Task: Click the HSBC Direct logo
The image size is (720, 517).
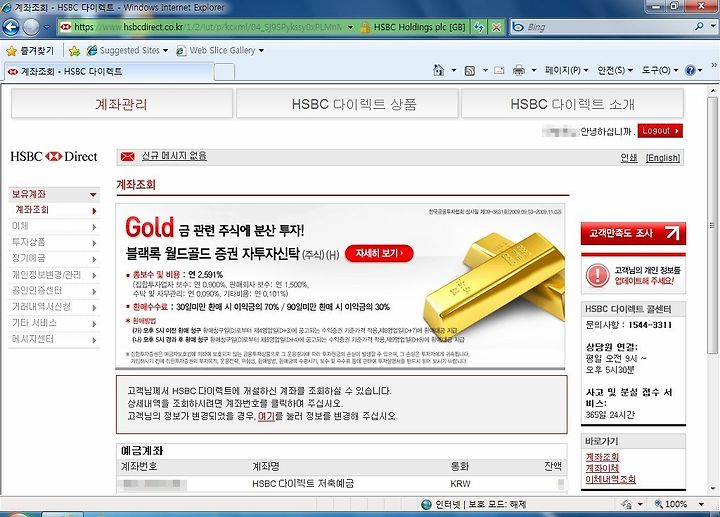Action: coord(54,157)
